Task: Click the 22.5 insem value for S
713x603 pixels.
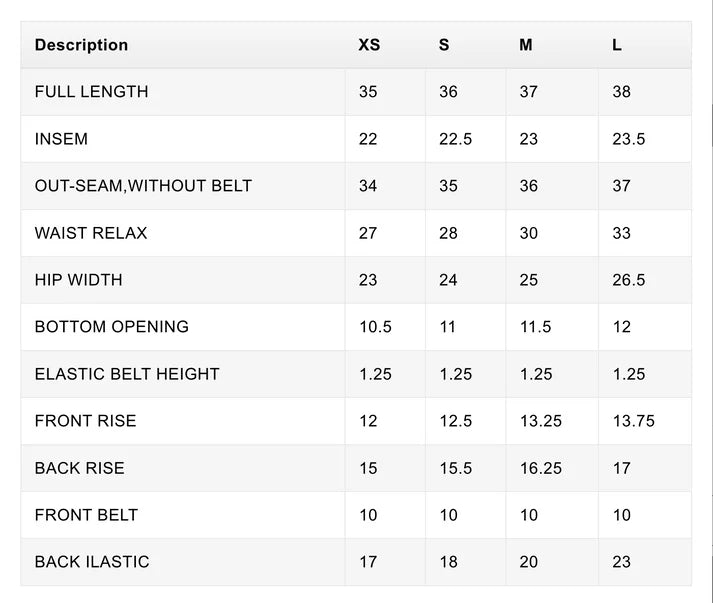Action: [455, 139]
